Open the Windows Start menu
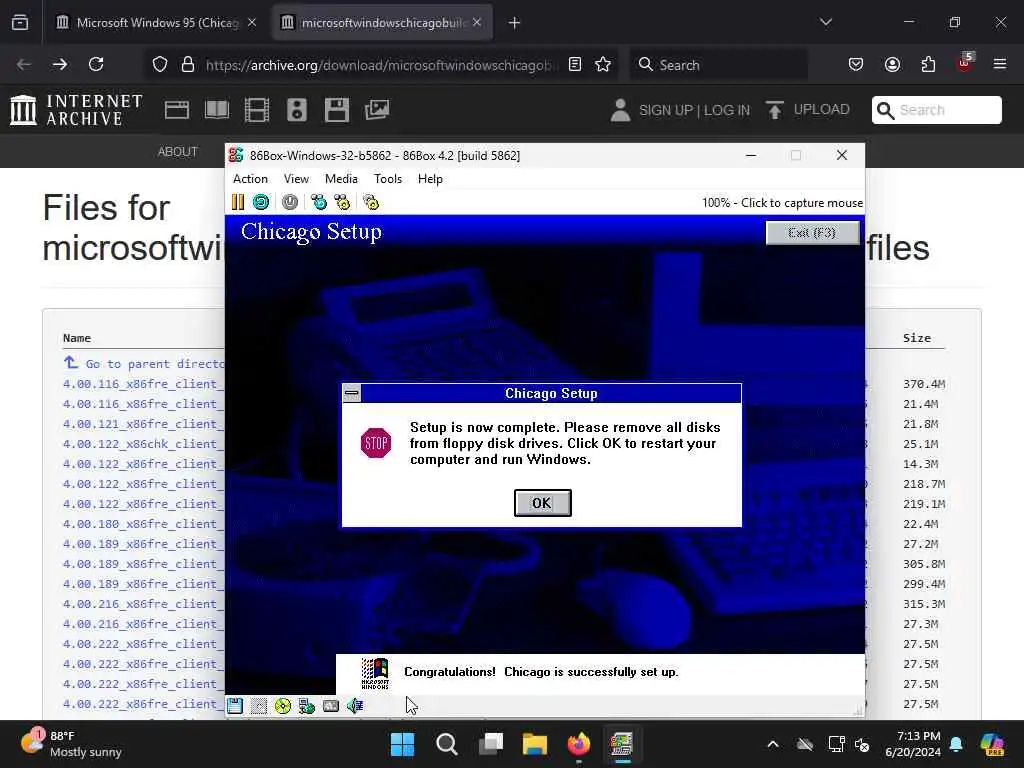The image size is (1024, 768). point(402,744)
